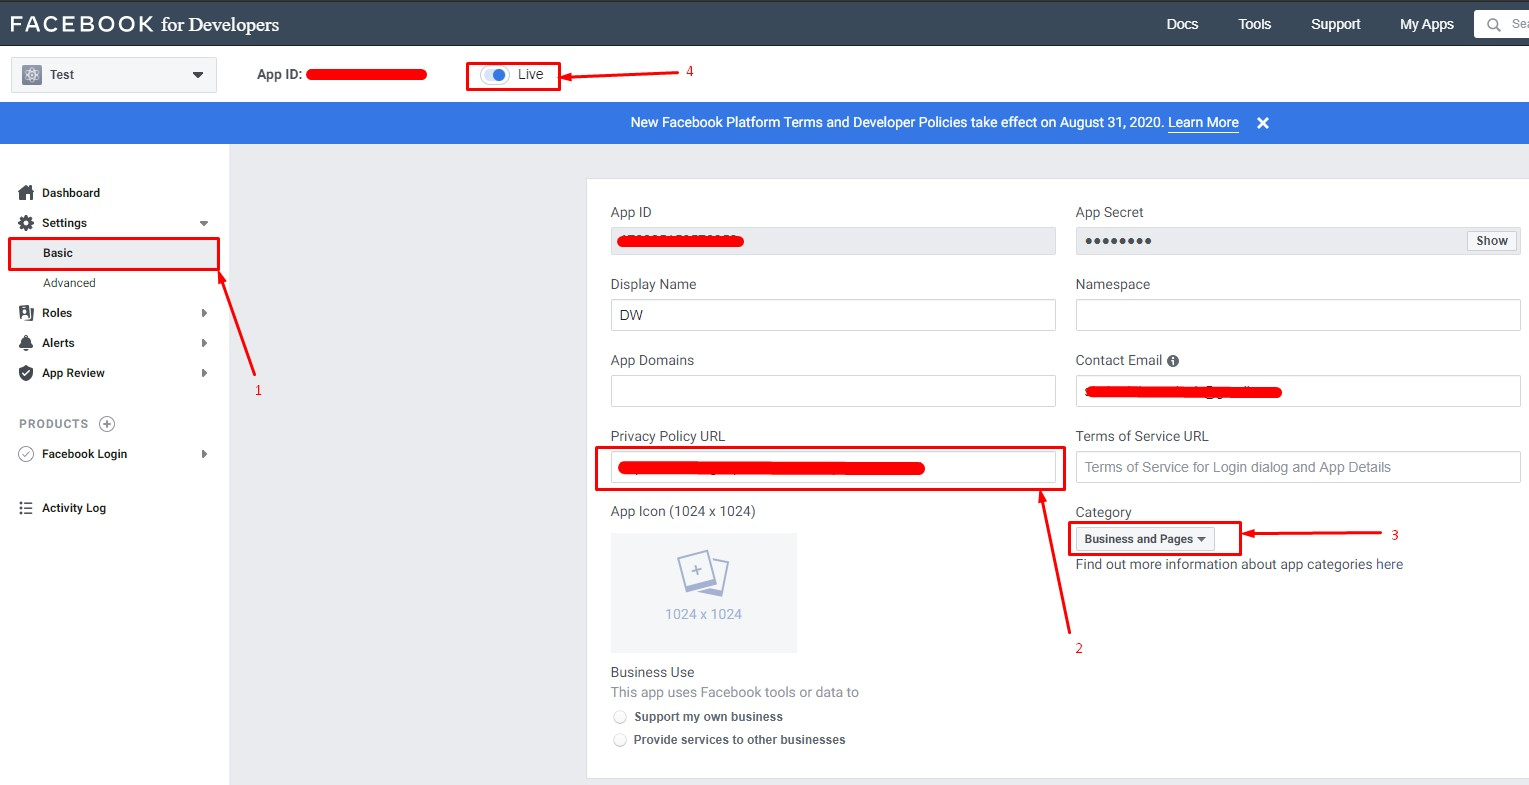The image size is (1529, 785).
Task: Click the Namespace field
Action: pyautogui.click(x=1298, y=315)
